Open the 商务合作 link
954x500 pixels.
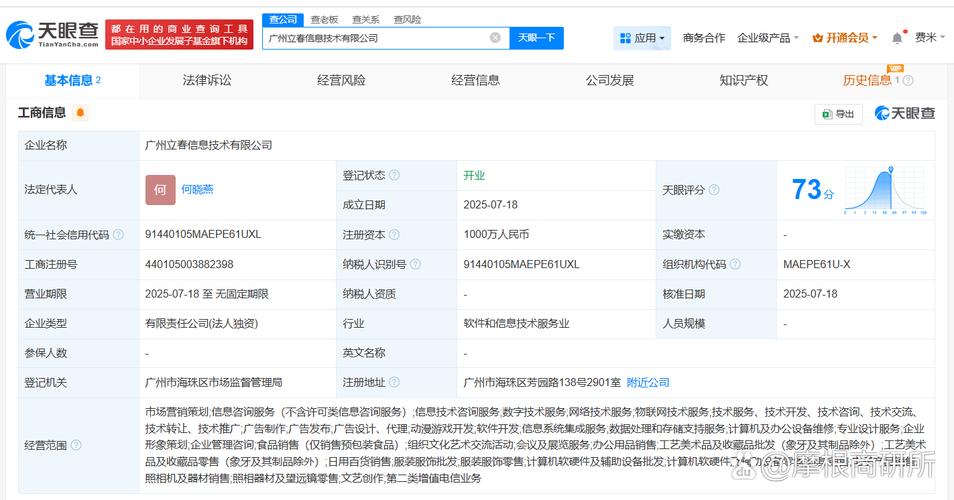pos(704,38)
